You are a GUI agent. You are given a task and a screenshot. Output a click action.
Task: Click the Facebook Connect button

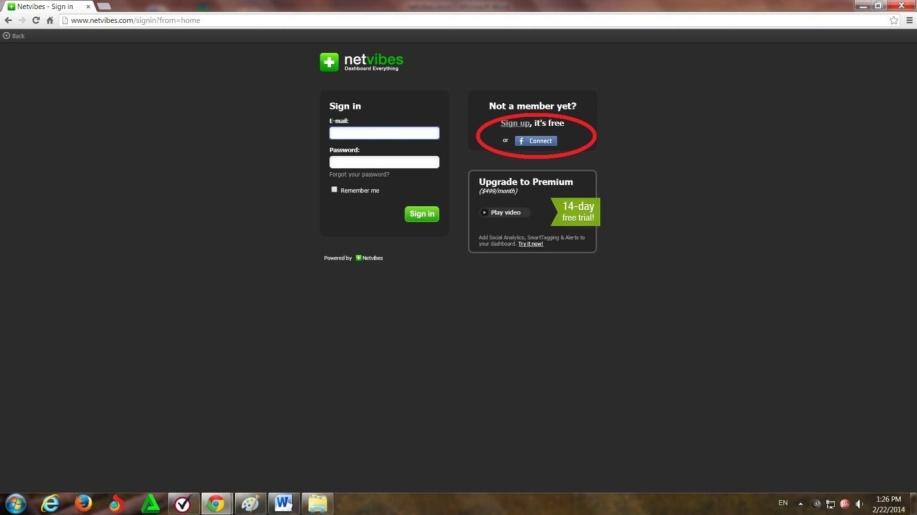(536, 141)
